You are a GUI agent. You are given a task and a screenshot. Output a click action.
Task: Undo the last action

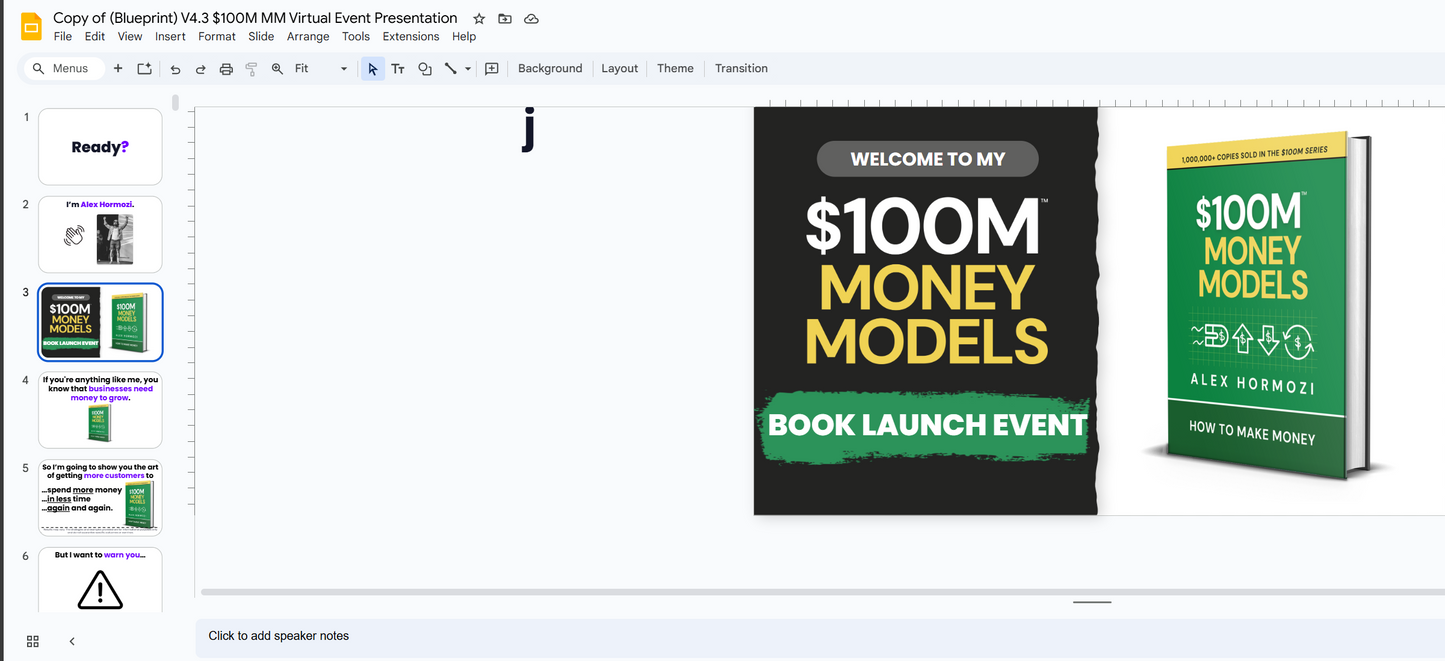175,68
